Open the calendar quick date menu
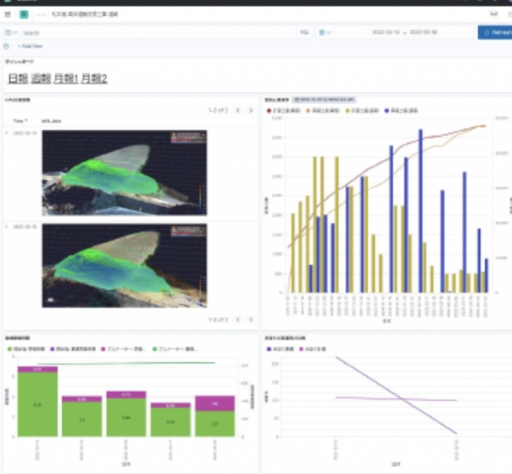Image resolution: width=512 pixels, height=474 pixels. [325, 32]
